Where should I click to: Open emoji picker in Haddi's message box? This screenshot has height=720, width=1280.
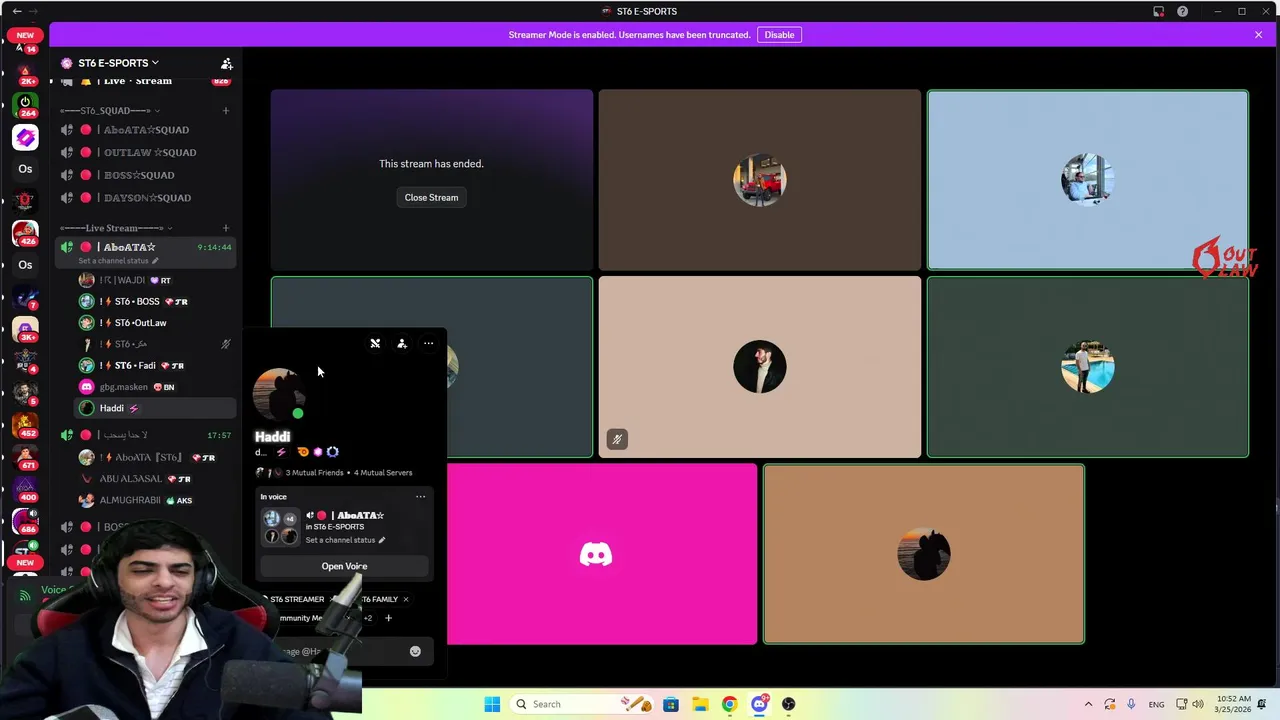415,651
